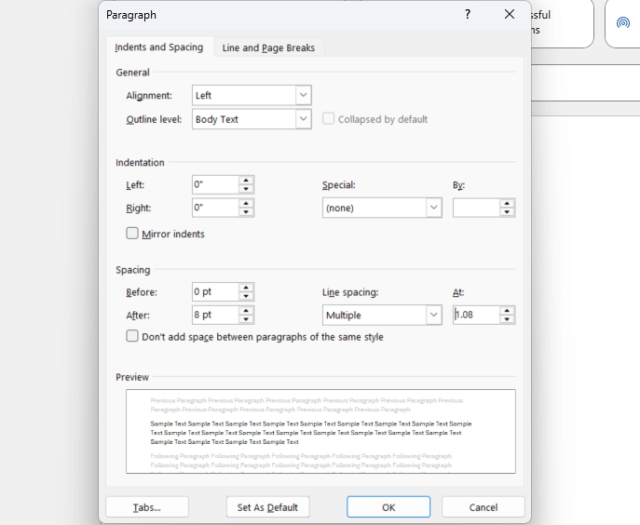Switch to Indents and Spacing tab
The image size is (640, 525).
(x=159, y=47)
